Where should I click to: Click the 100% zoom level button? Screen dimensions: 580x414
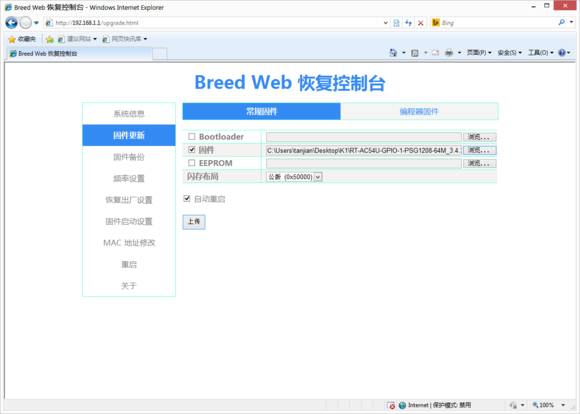pos(543,405)
